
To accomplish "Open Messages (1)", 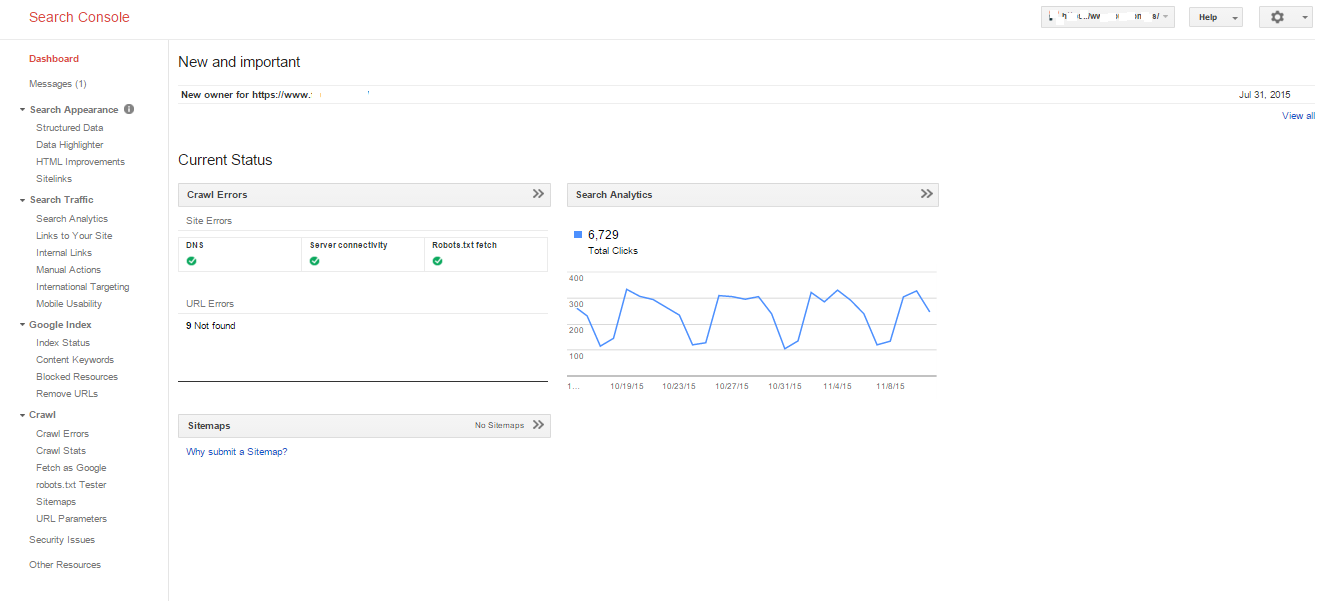I will click(x=58, y=84).
